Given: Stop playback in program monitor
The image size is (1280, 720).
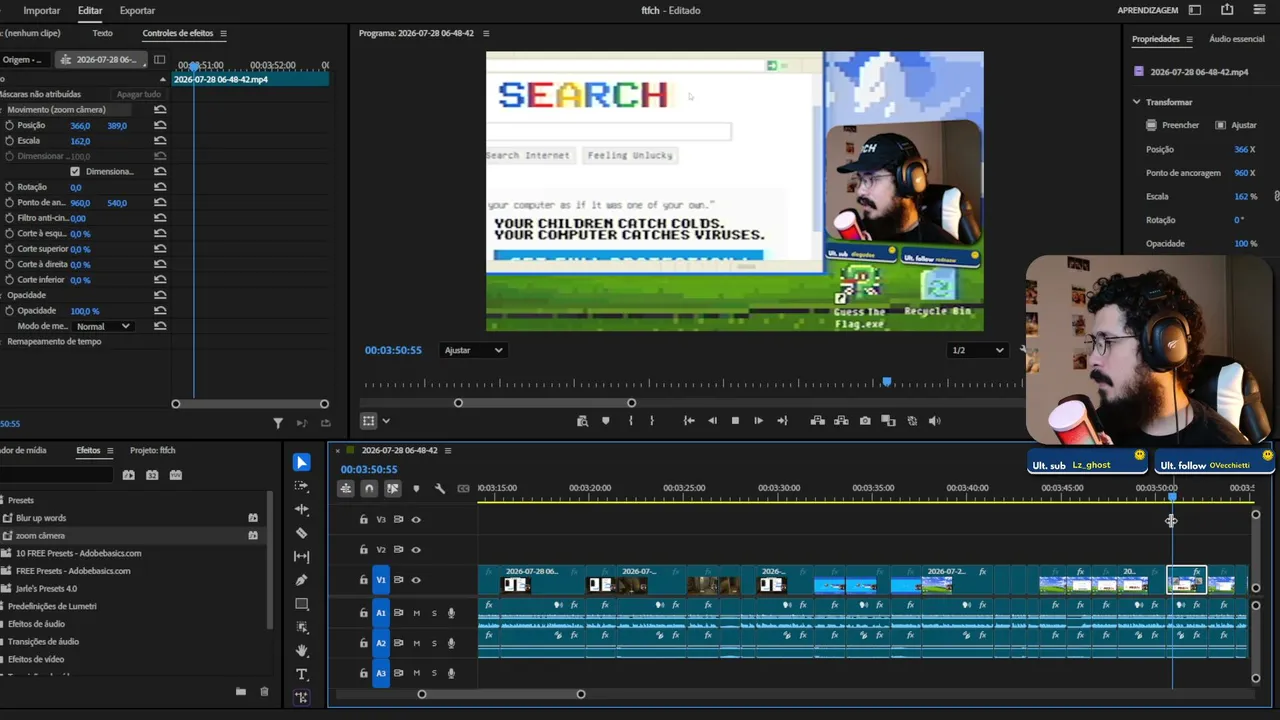Looking at the screenshot, I should click(x=735, y=421).
